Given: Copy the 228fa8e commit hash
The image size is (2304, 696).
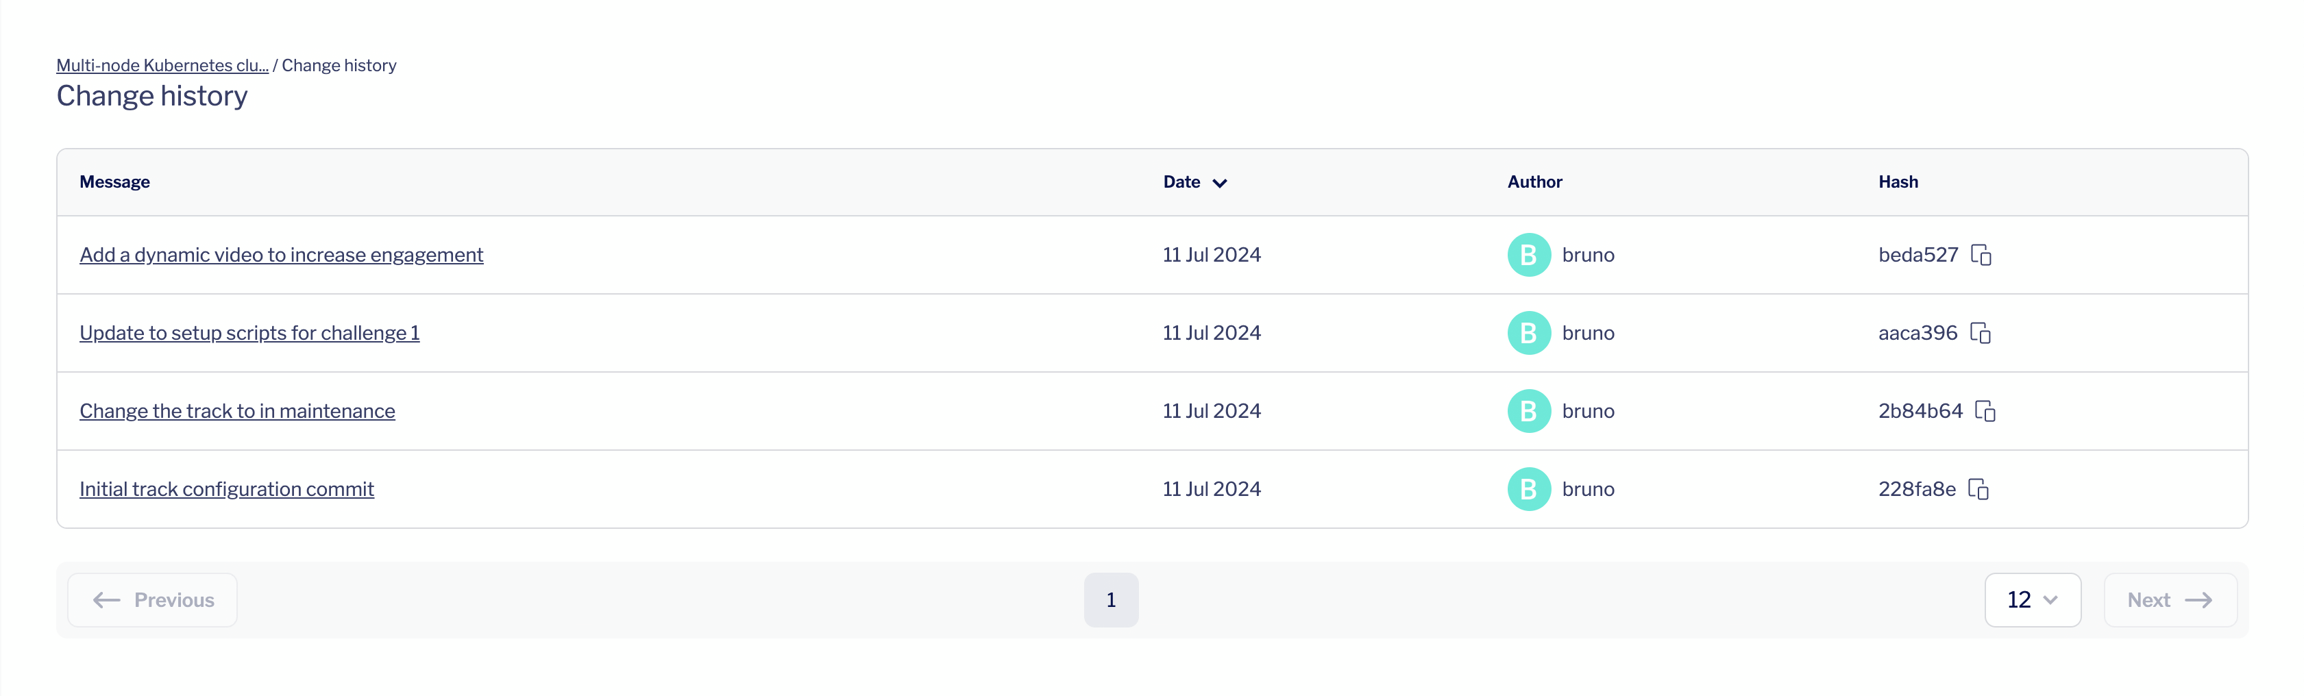Looking at the screenshot, I should (x=1978, y=489).
